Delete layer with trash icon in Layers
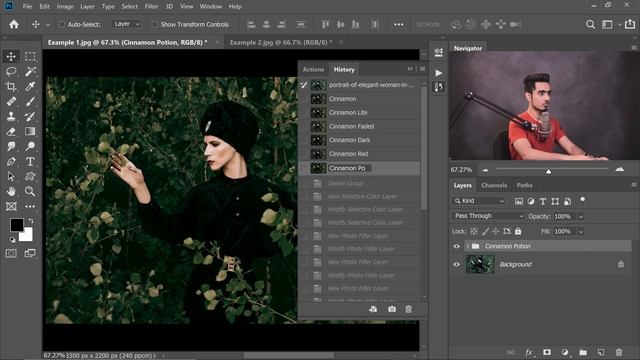The image size is (640, 360). pos(619,352)
